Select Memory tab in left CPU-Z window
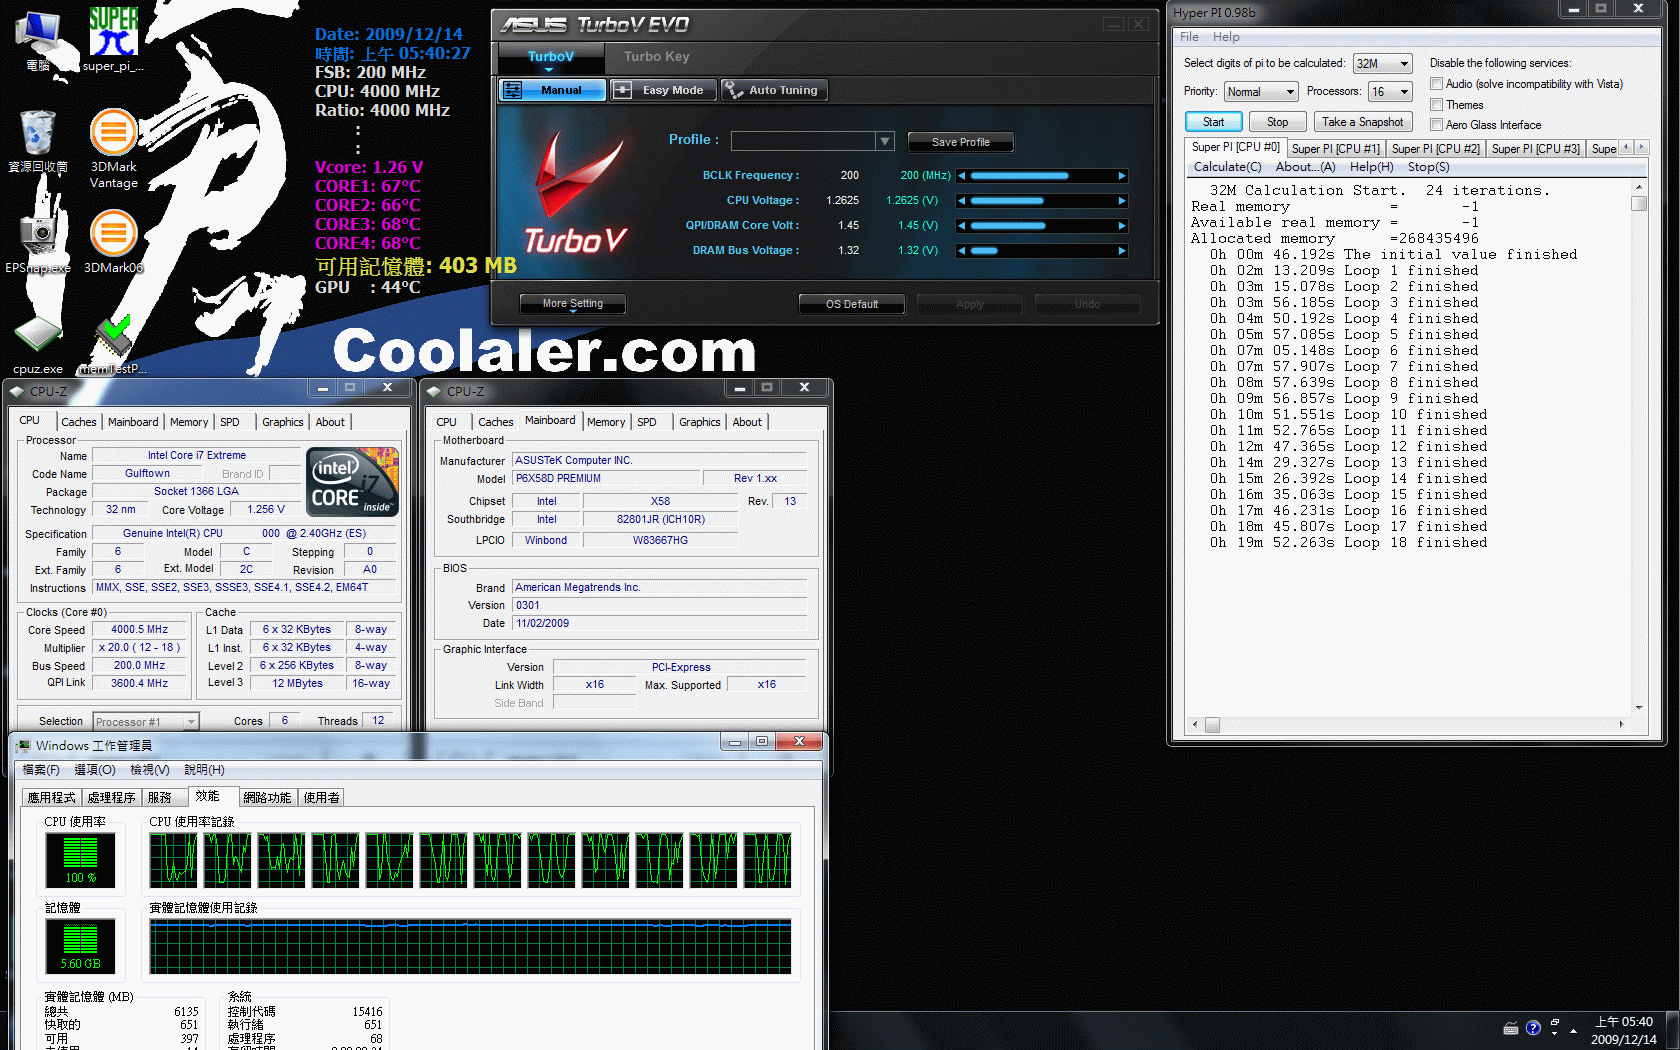Image resolution: width=1680 pixels, height=1050 pixels. click(x=189, y=422)
